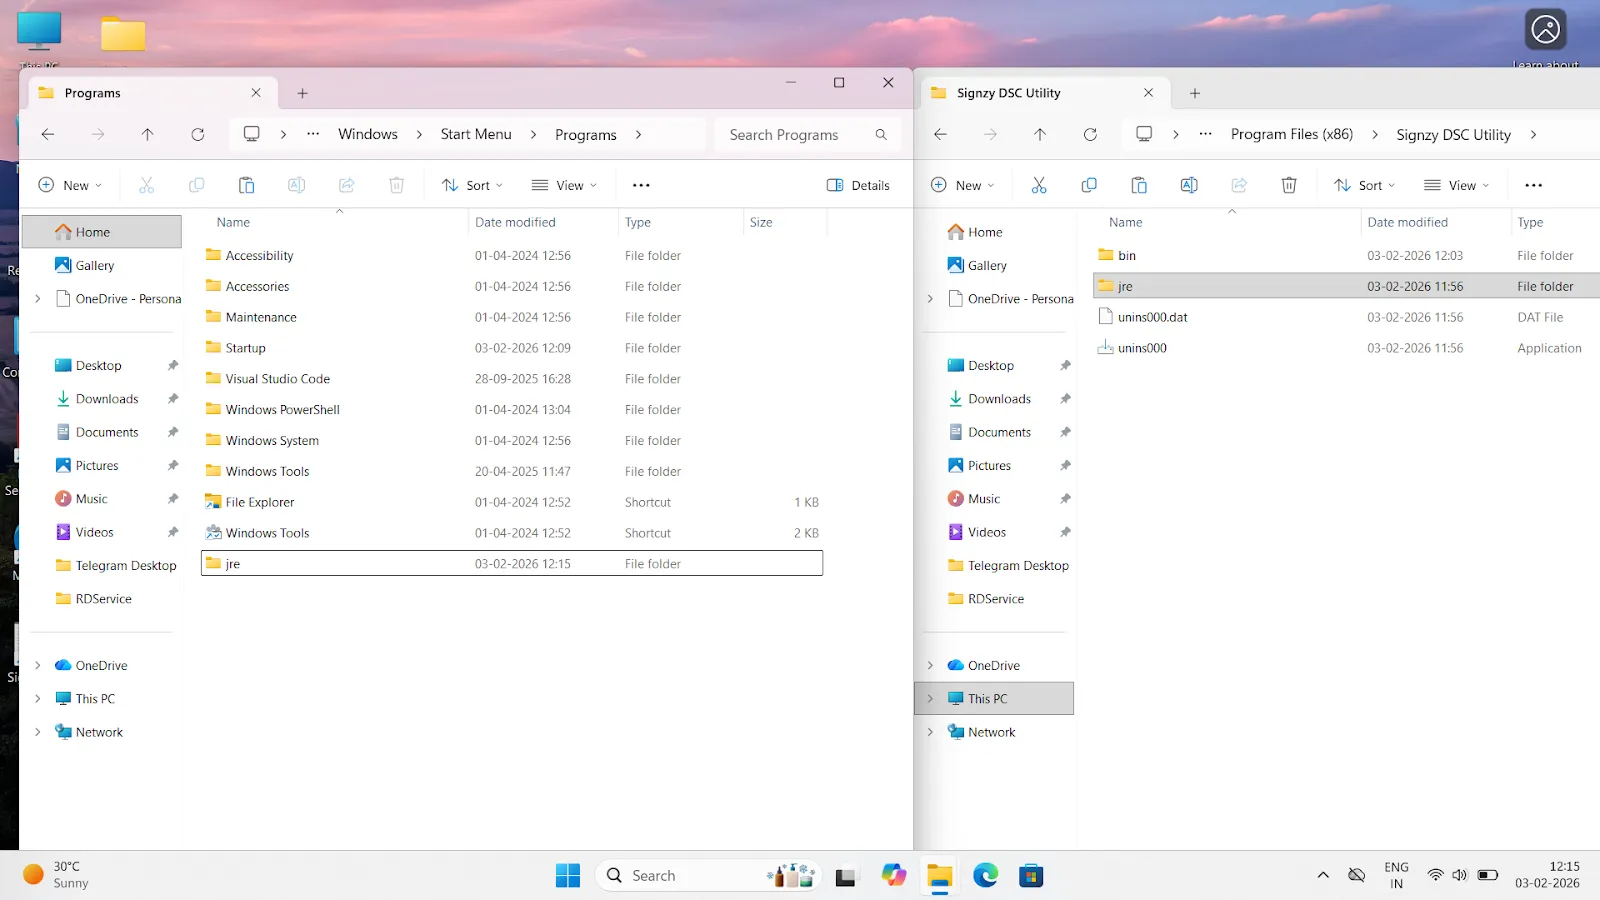Click Back arrow in Signzy DSC Utility window
This screenshot has width=1600, height=900.
pyautogui.click(x=940, y=134)
